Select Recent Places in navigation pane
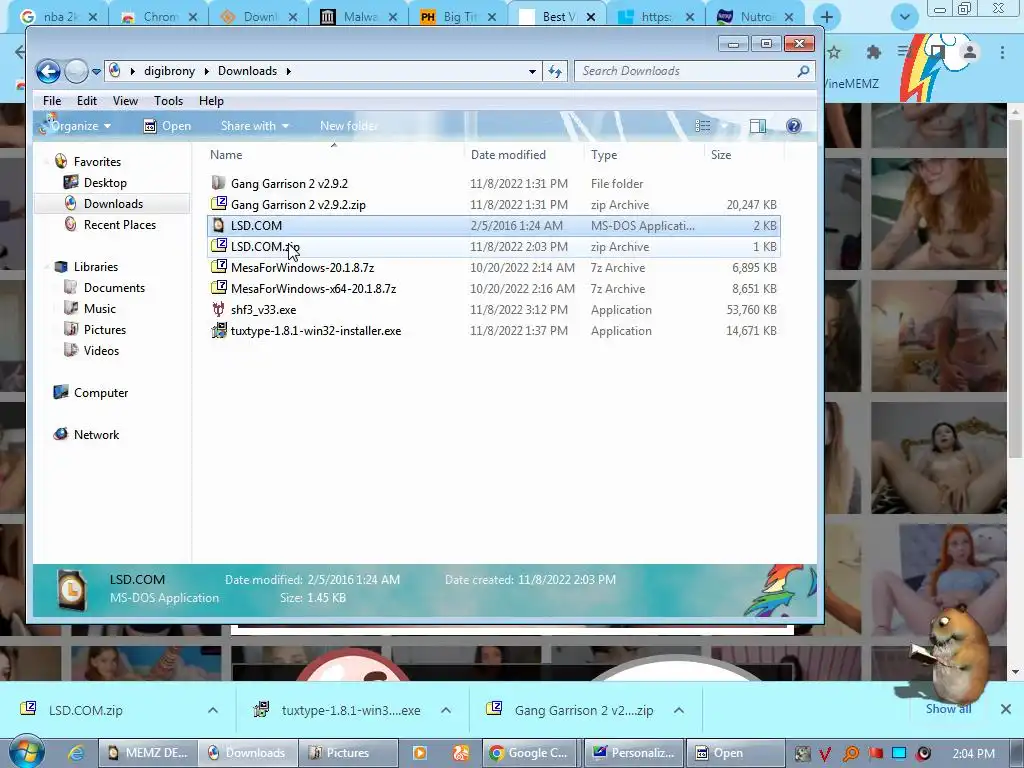Image resolution: width=1024 pixels, height=768 pixels. (x=120, y=225)
